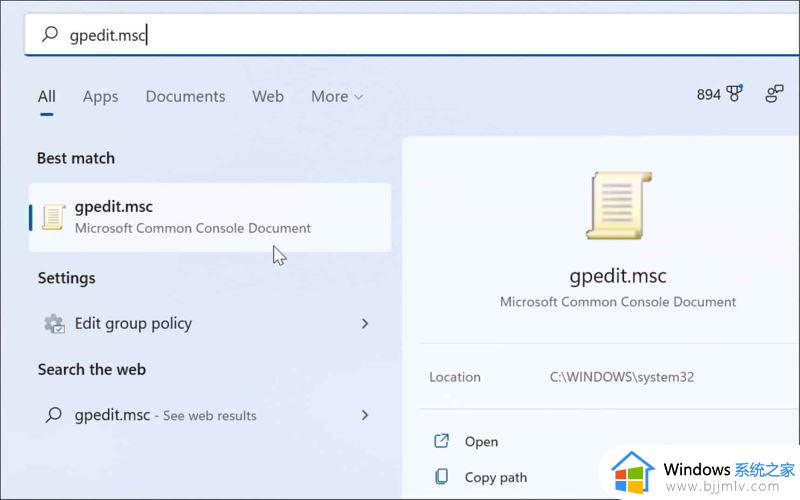The height and width of the screenshot is (500, 800).
Task: Click the 894 rewards points value
Action: 709,94
